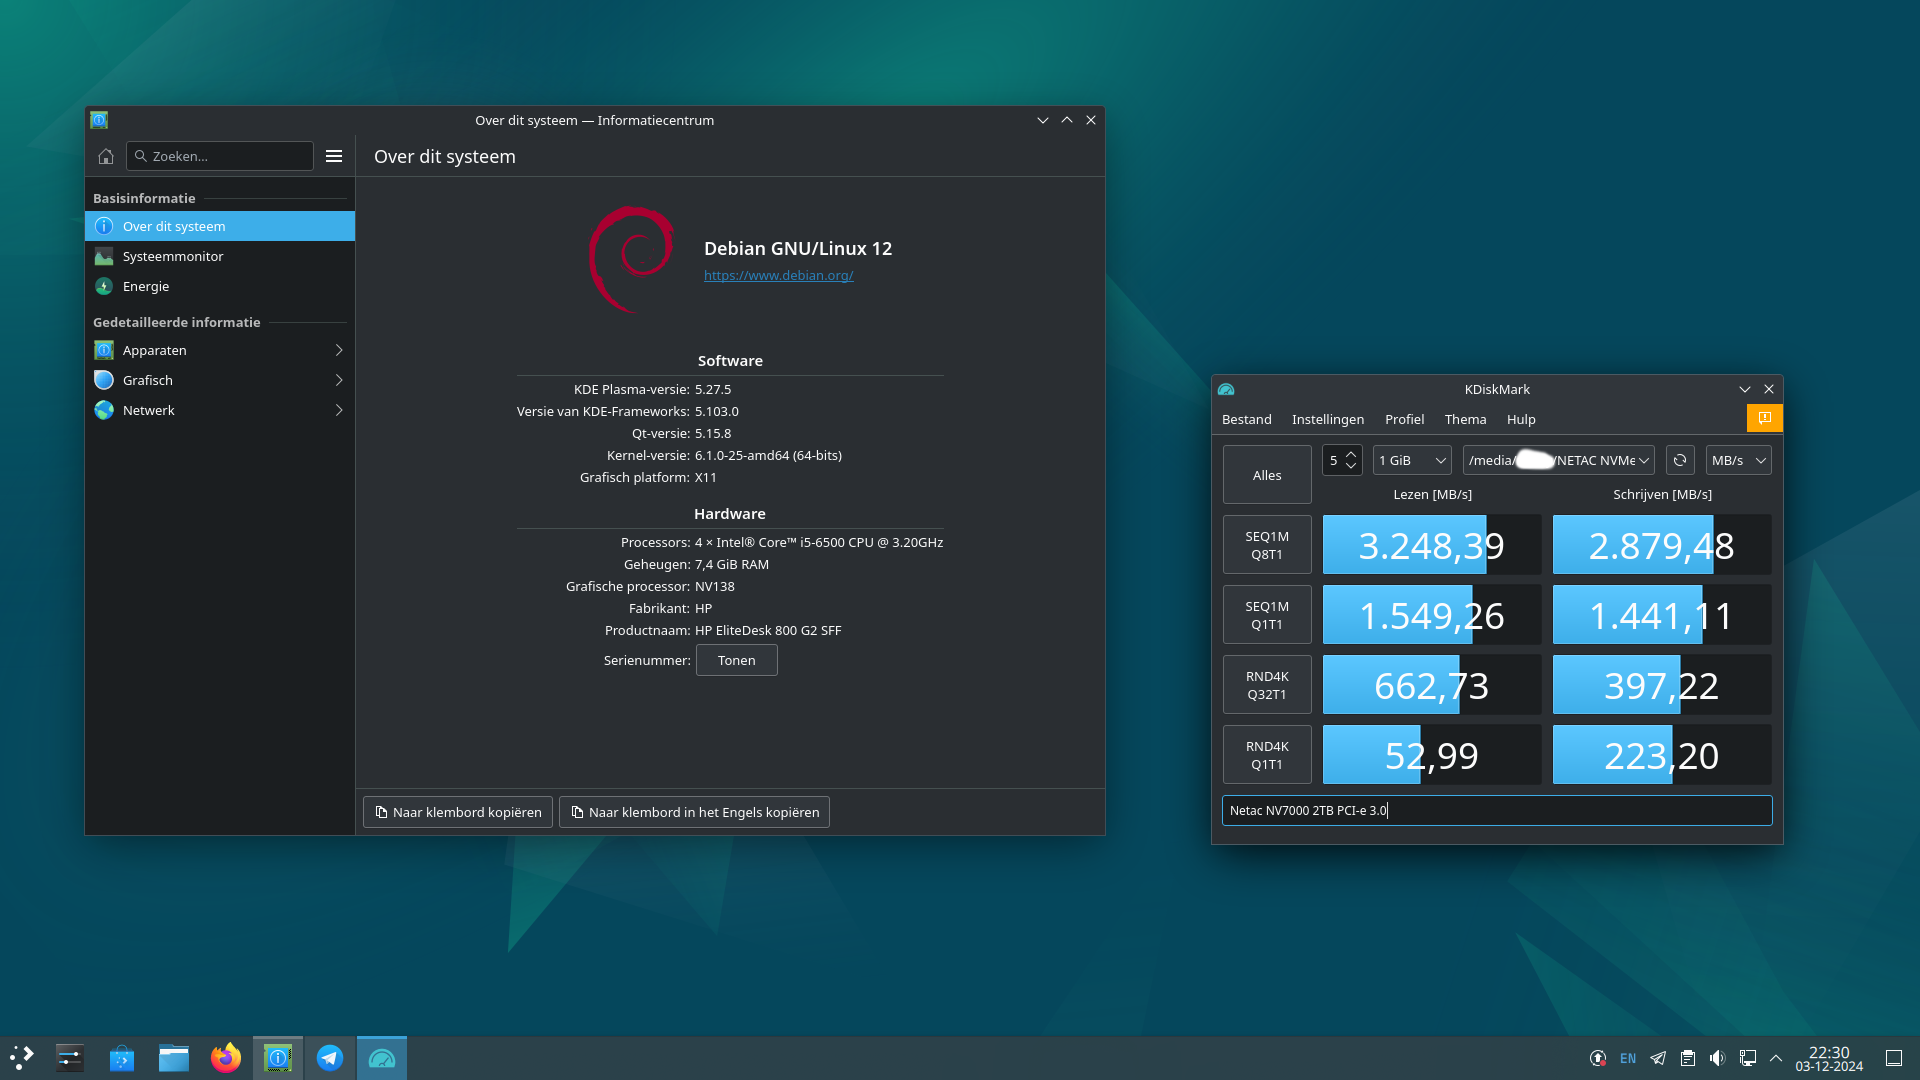Viewport: 1920px width, 1080px height.
Task: Open the Profiel menu in KDiskMark
Action: tap(1404, 419)
